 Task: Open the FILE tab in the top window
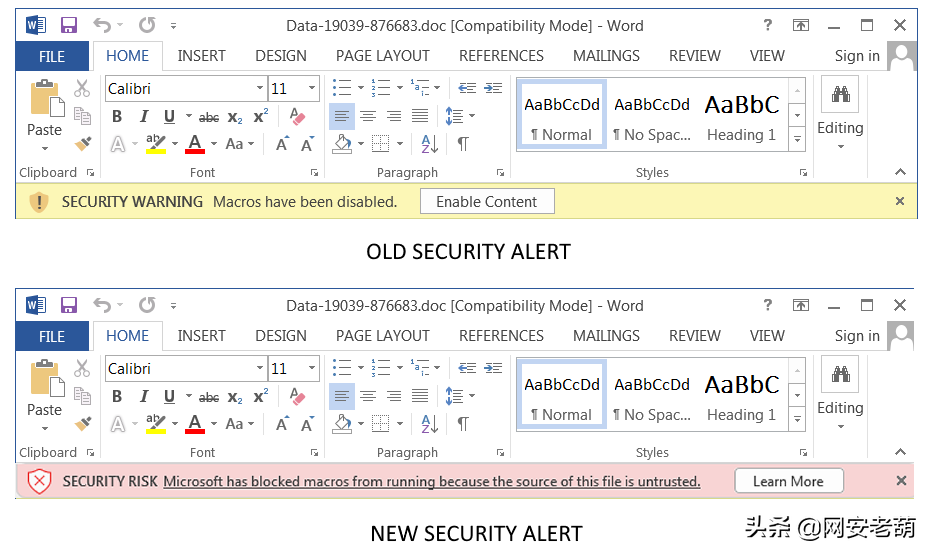coord(52,56)
